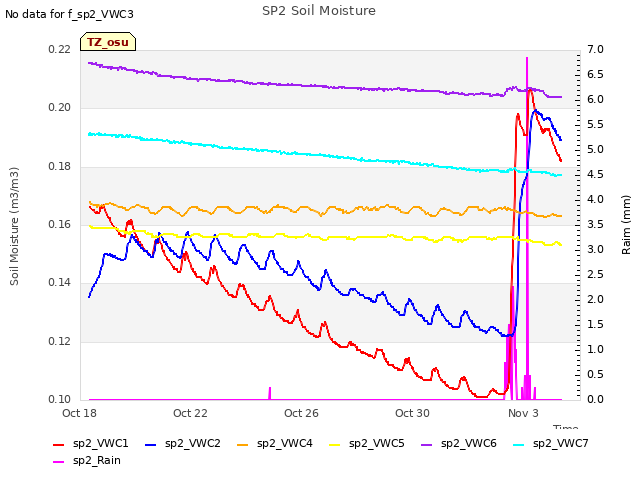Click the Raim (mm) right axis title

coord(626,225)
